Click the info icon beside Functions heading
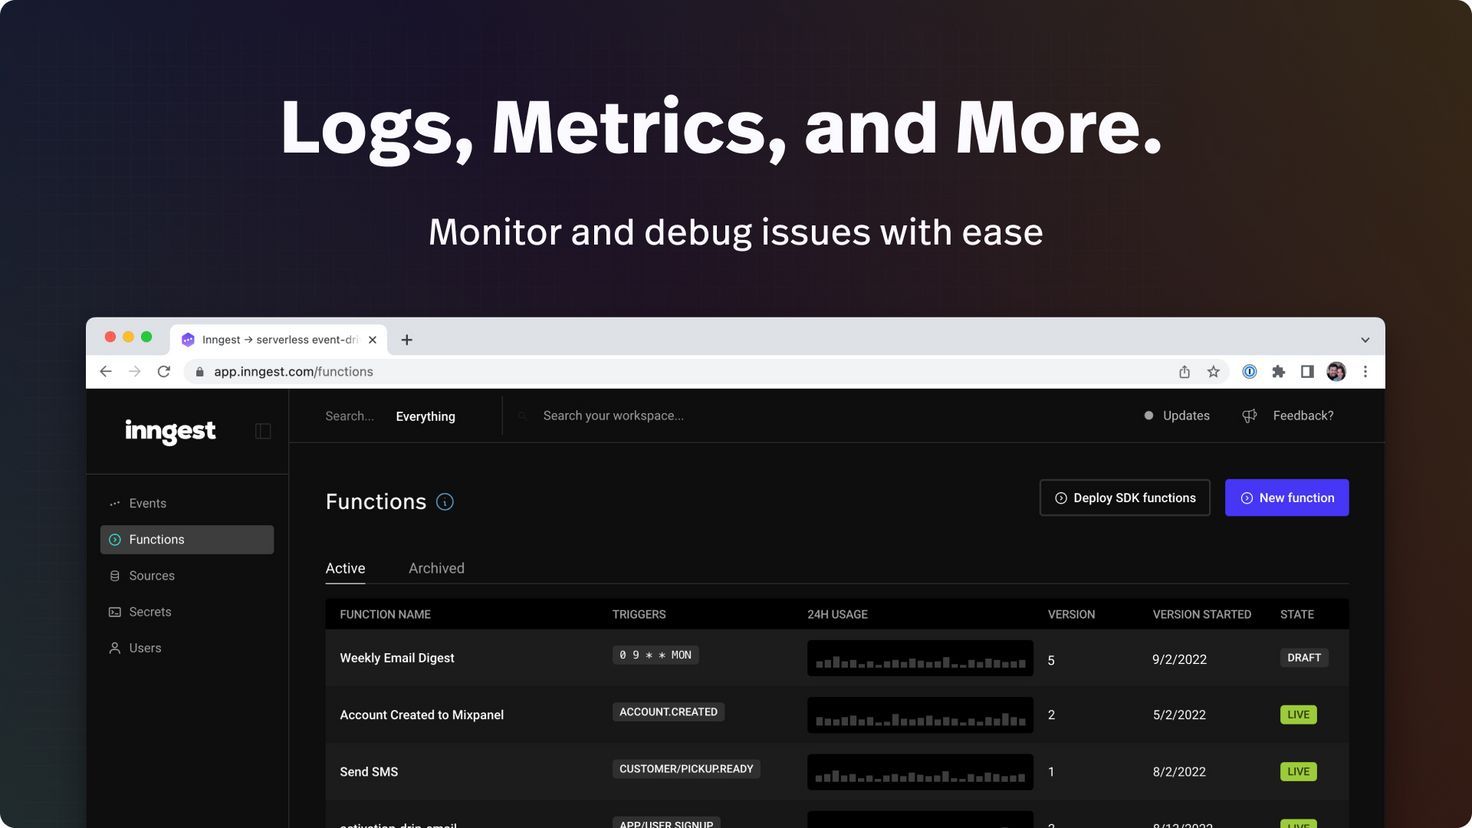The width and height of the screenshot is (1472, 828). click(x=445, y=502)
